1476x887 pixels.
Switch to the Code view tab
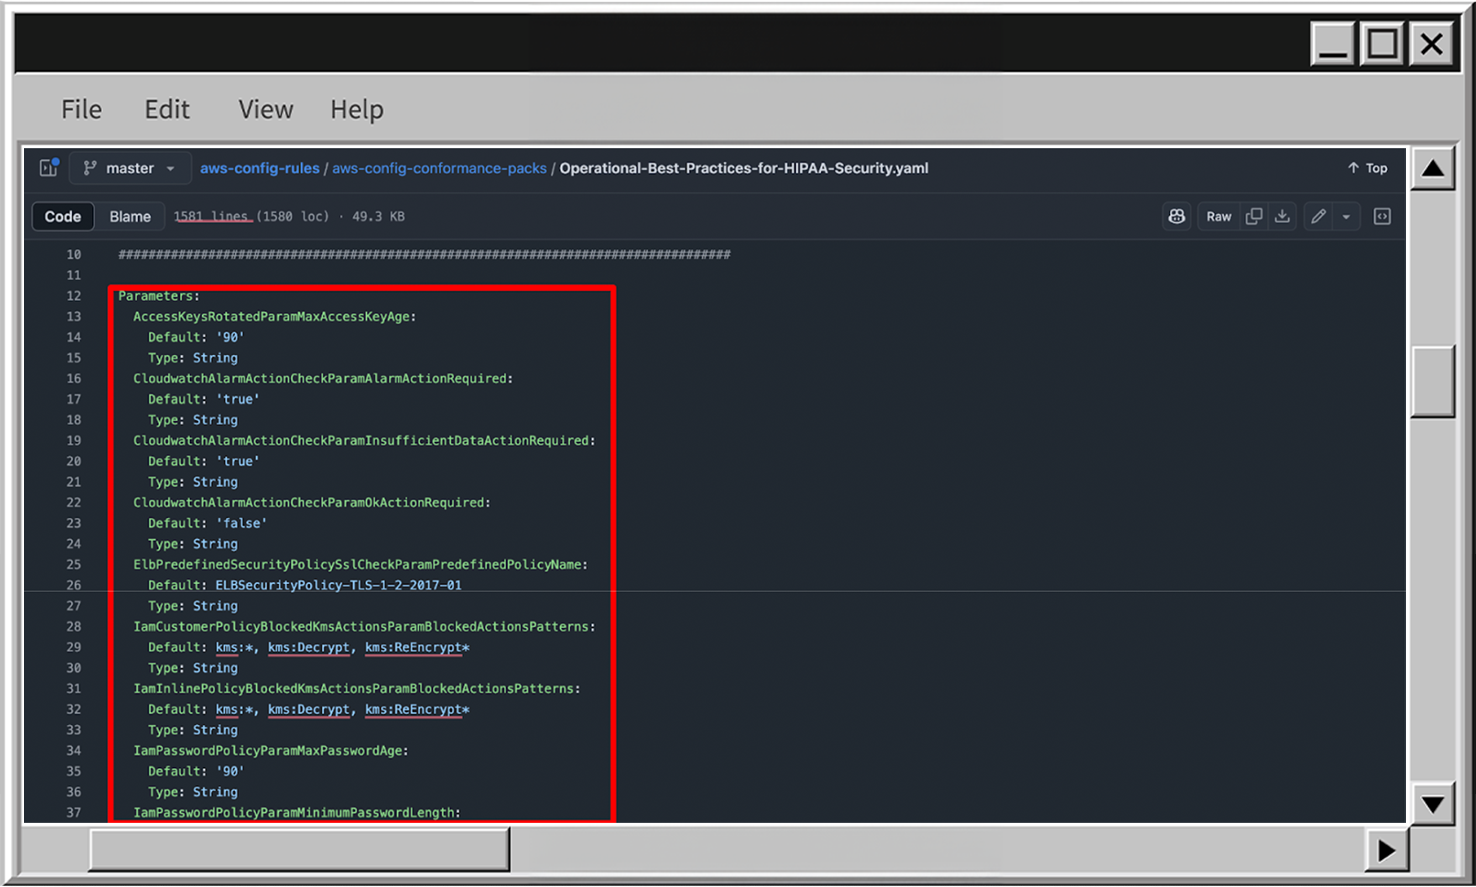[63, 216]
